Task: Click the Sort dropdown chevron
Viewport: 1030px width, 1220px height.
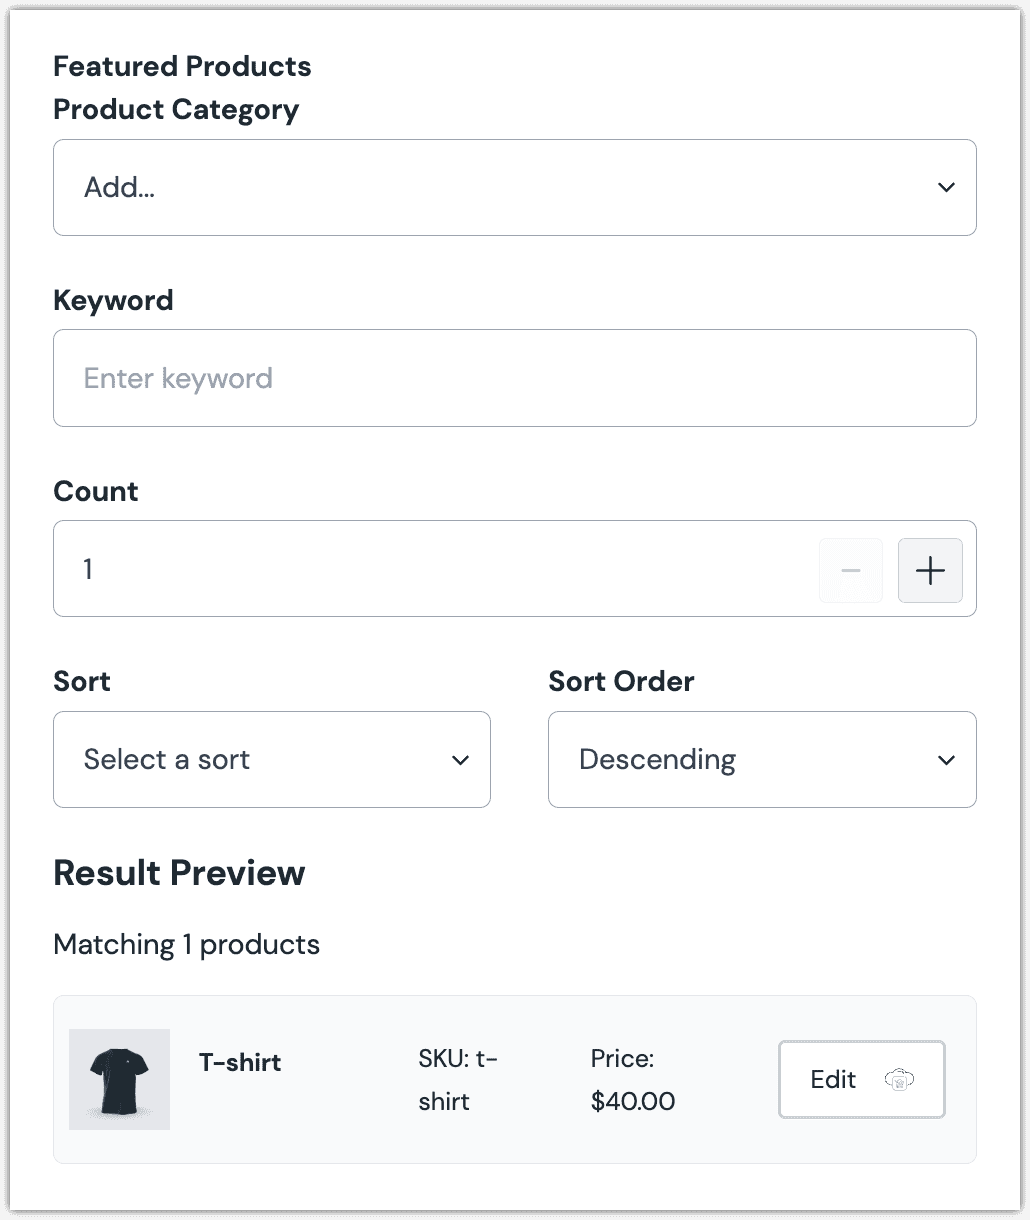Action: tap(461, 760)
